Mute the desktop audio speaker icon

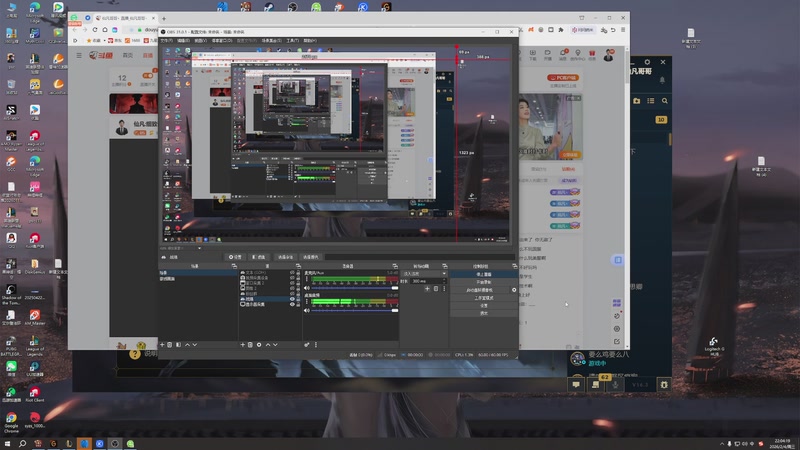click(x=307, y=310)
